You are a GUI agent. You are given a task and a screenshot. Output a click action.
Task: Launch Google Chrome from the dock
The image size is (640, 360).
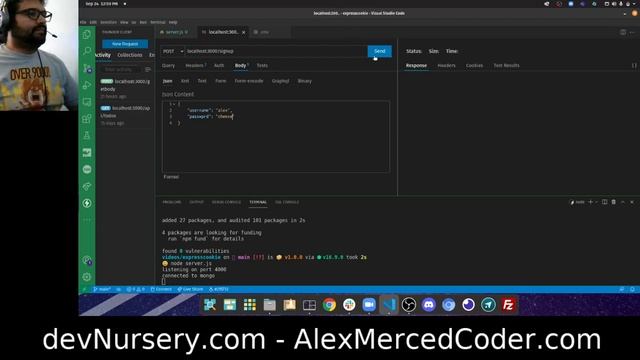(x=329, y=305)
